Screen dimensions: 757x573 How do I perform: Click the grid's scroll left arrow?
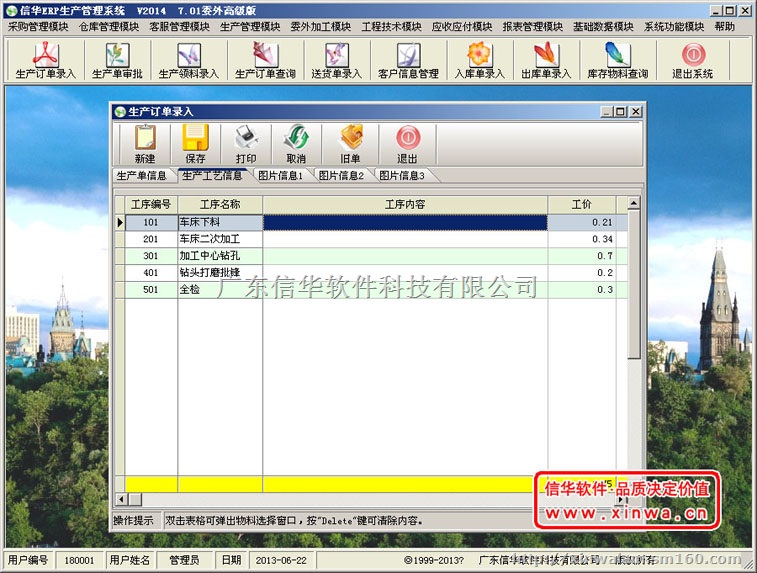pos(121,499)
